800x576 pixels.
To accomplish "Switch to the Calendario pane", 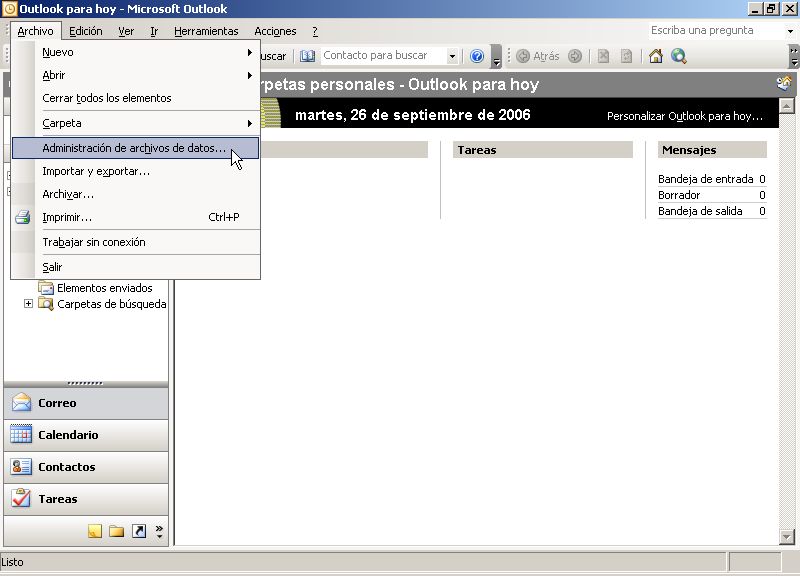I will point(86,435).
